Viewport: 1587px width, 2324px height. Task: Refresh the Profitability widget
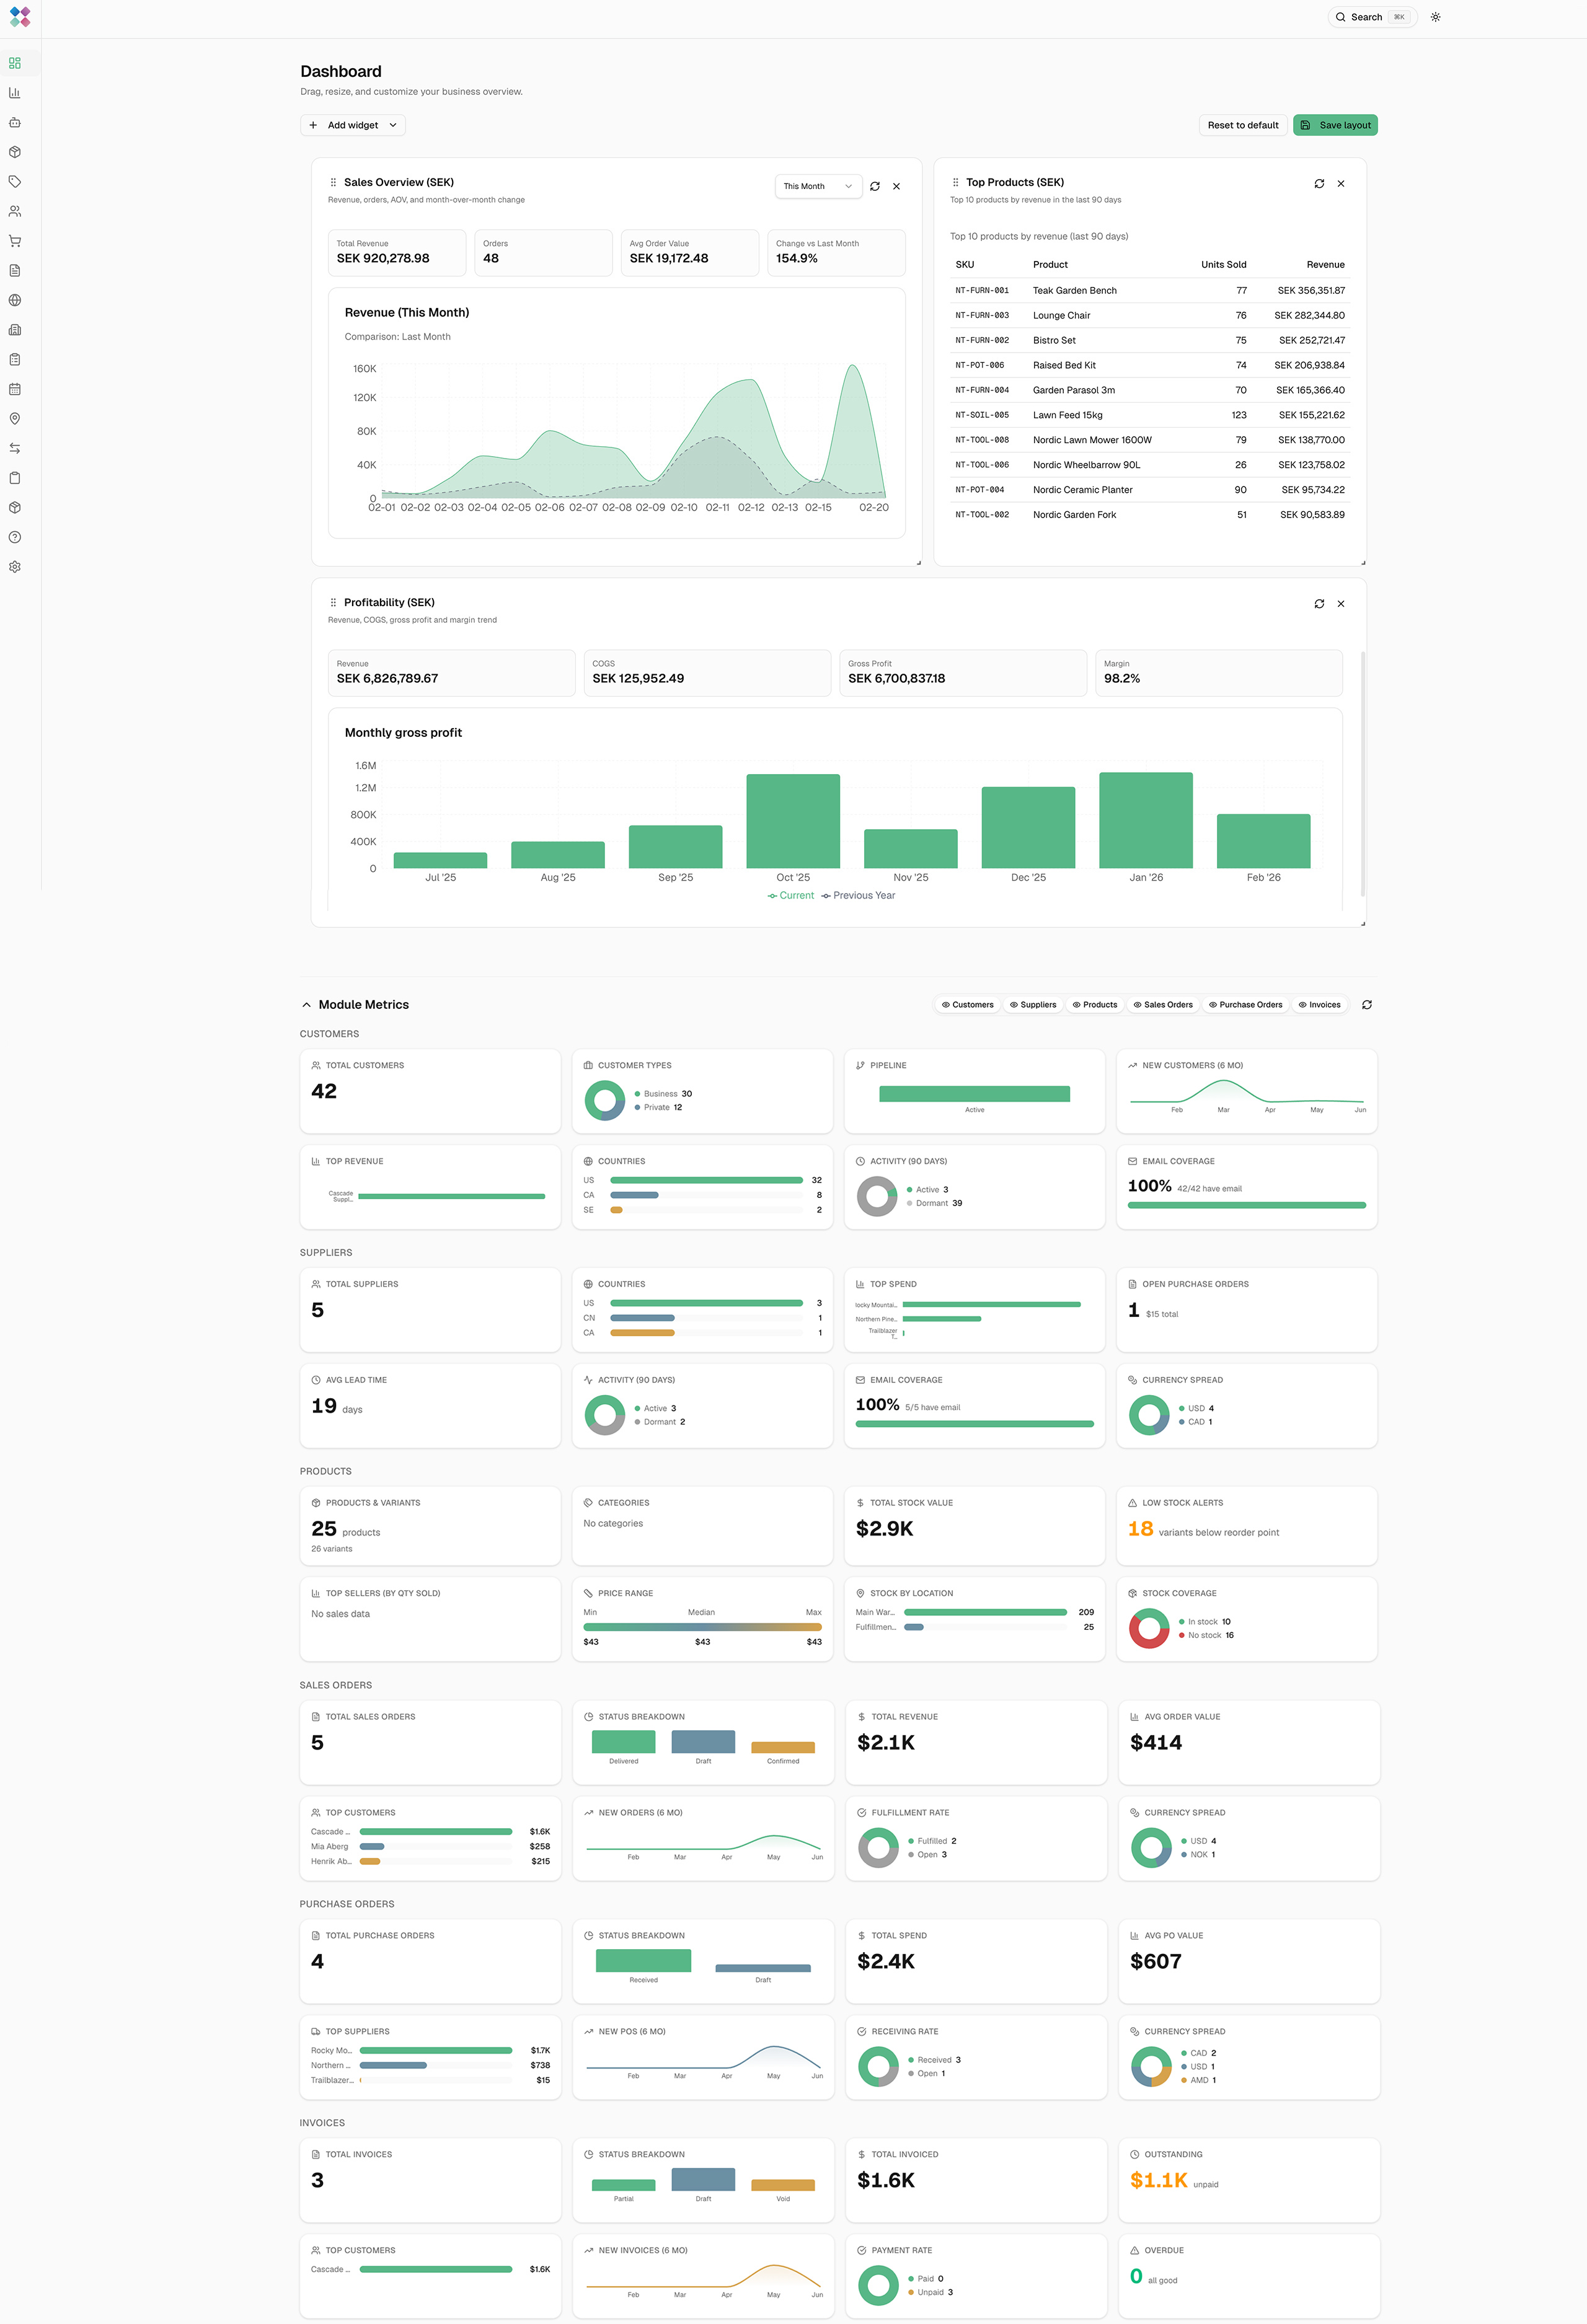tap(1319, 603)
